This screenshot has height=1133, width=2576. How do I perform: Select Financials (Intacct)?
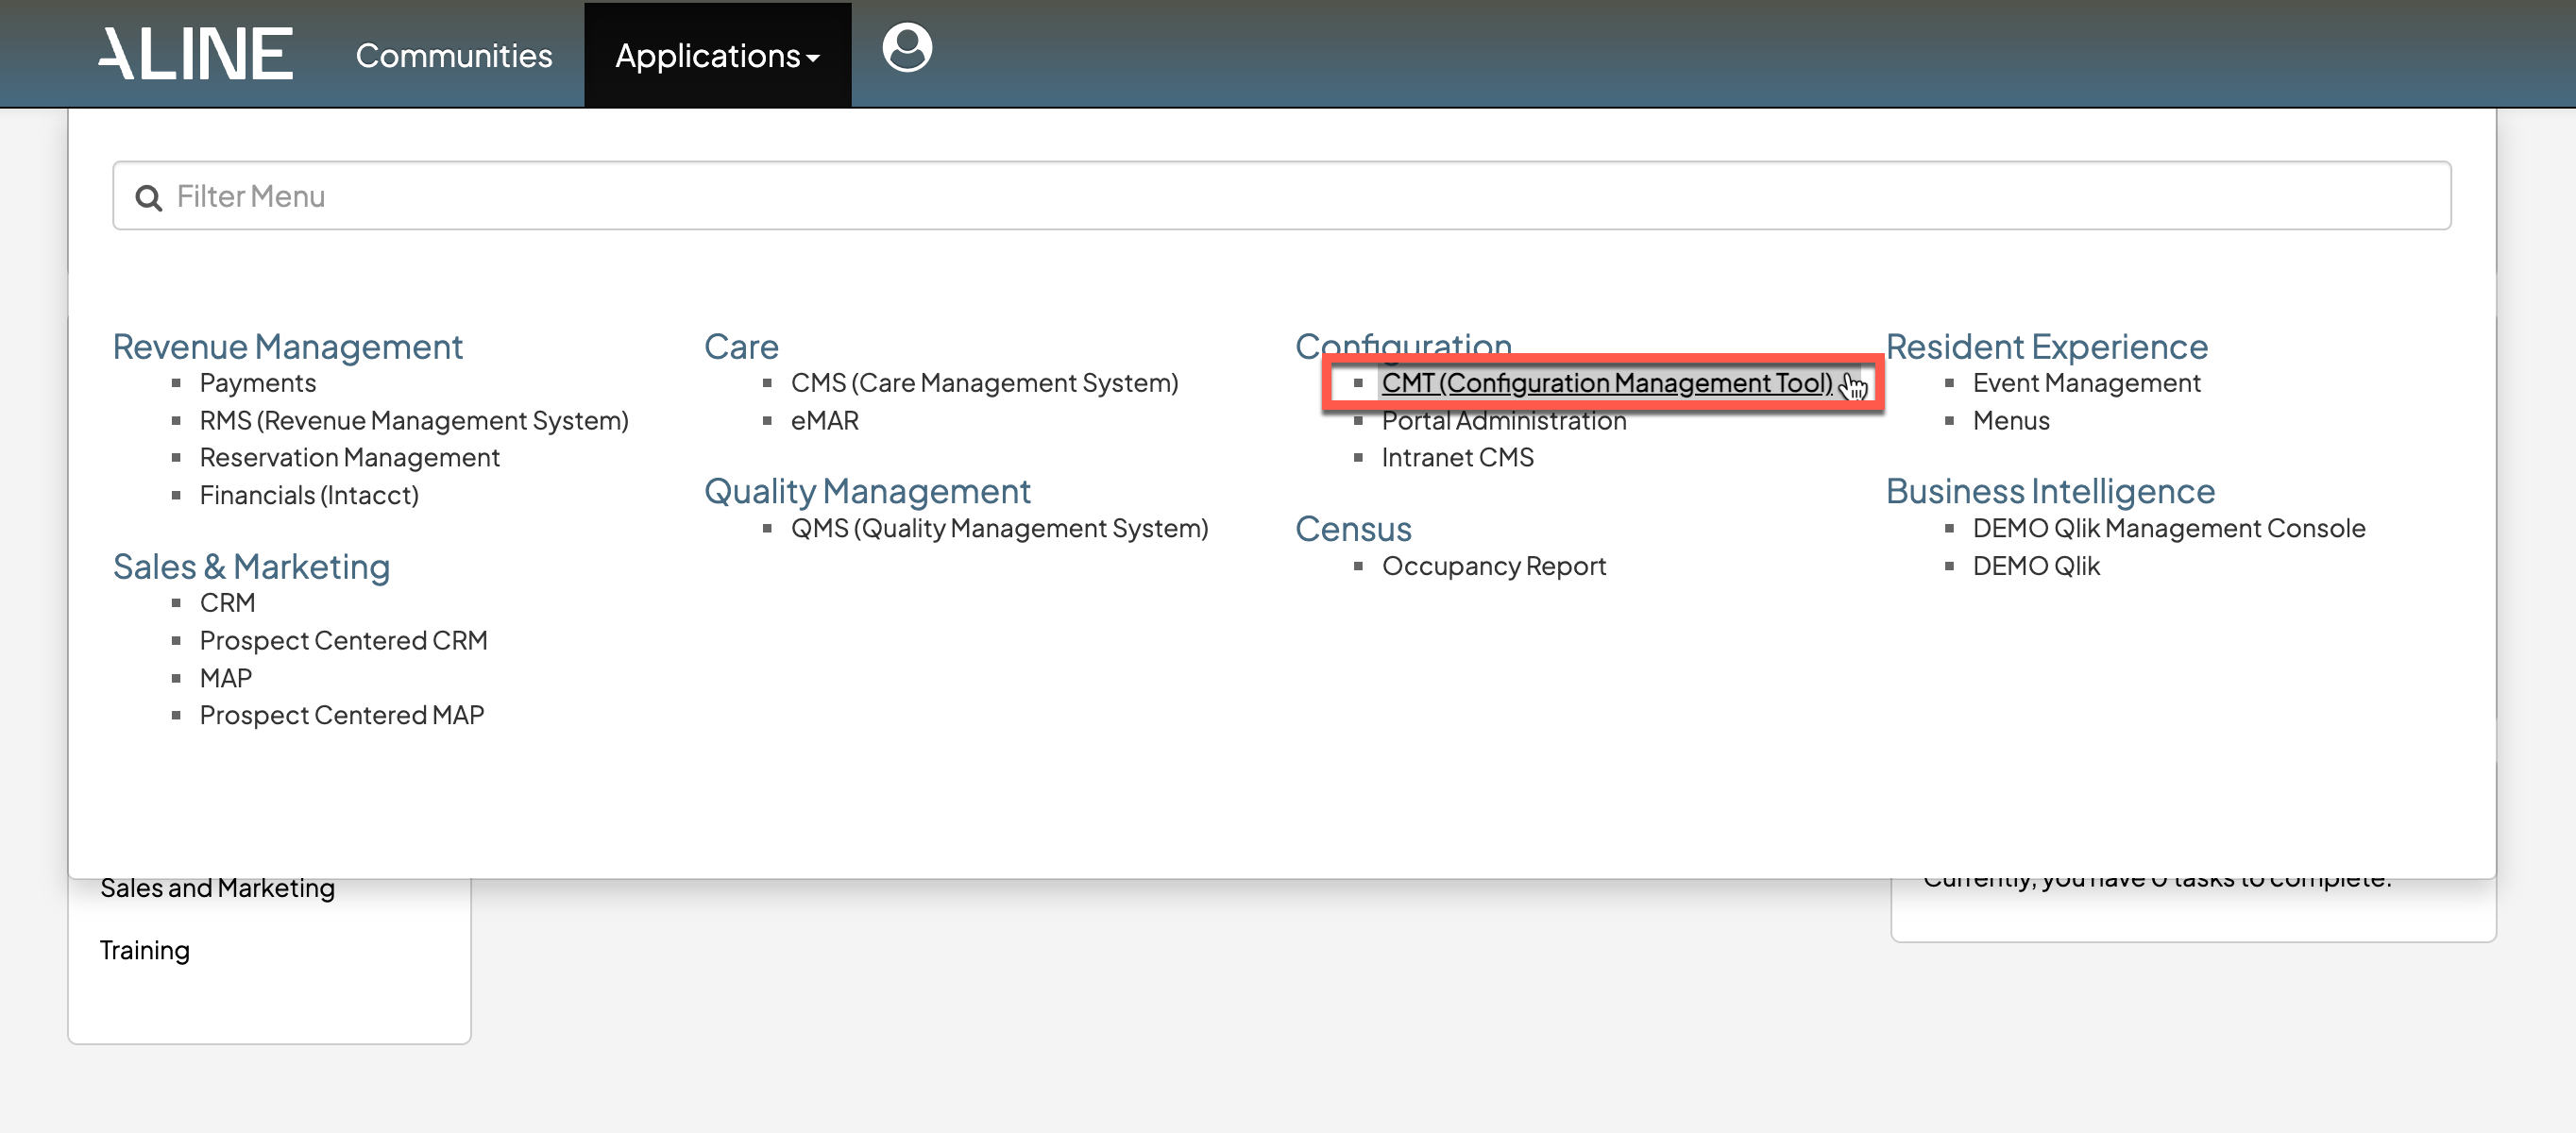click(308, 495)
